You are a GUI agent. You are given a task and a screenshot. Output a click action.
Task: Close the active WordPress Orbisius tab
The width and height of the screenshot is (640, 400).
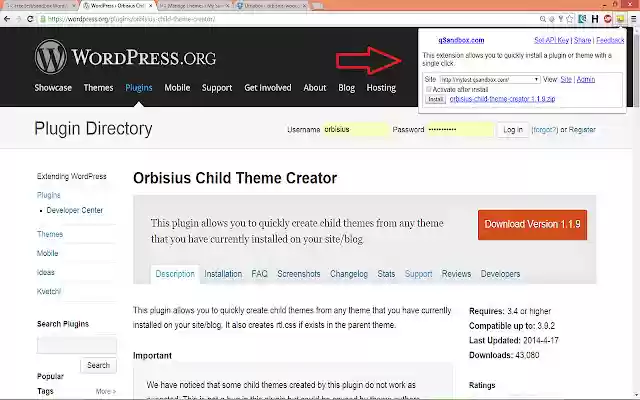tap(151, 6)
